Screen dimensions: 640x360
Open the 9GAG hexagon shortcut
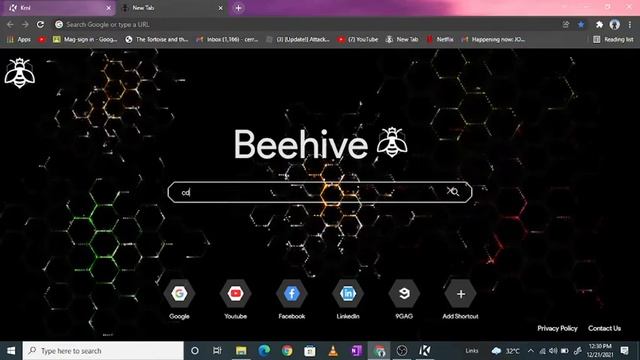(x=404, y=293)
